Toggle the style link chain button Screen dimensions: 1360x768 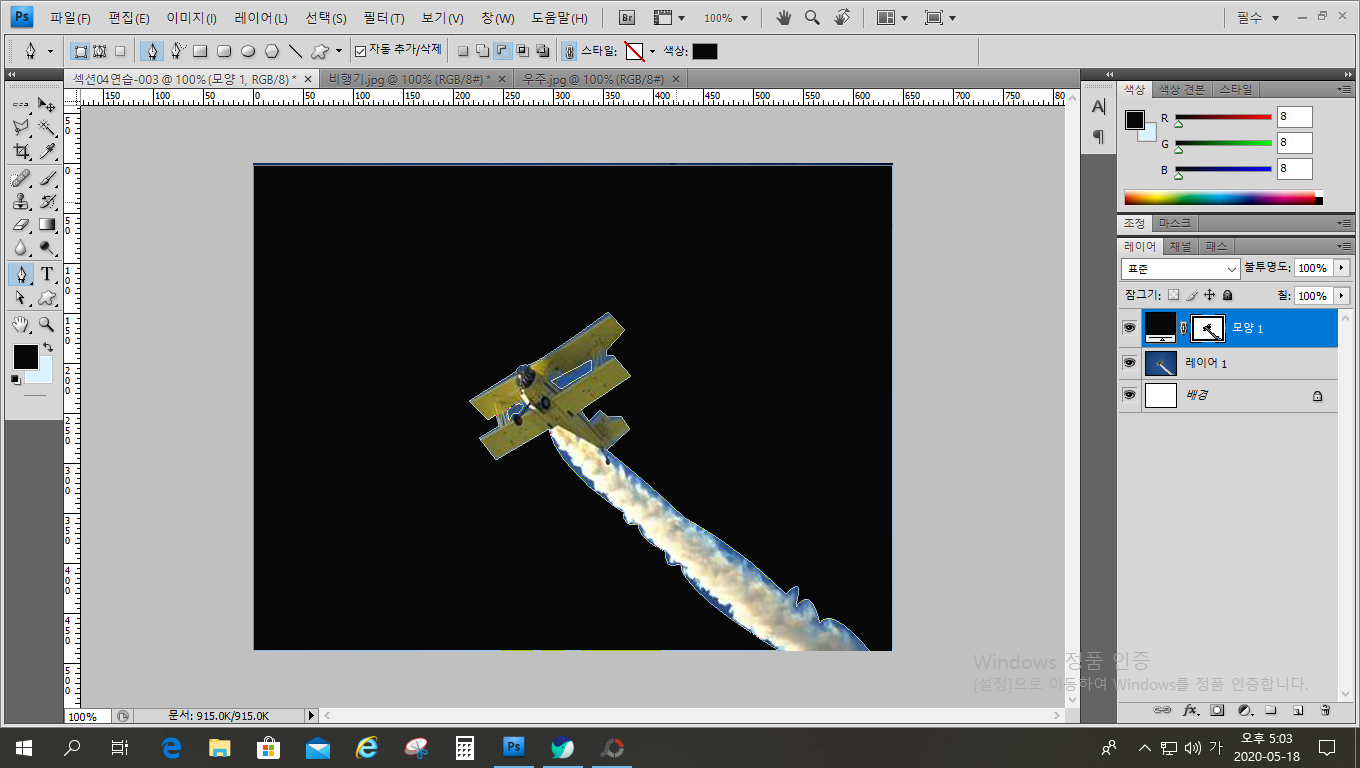click(568, 50)
